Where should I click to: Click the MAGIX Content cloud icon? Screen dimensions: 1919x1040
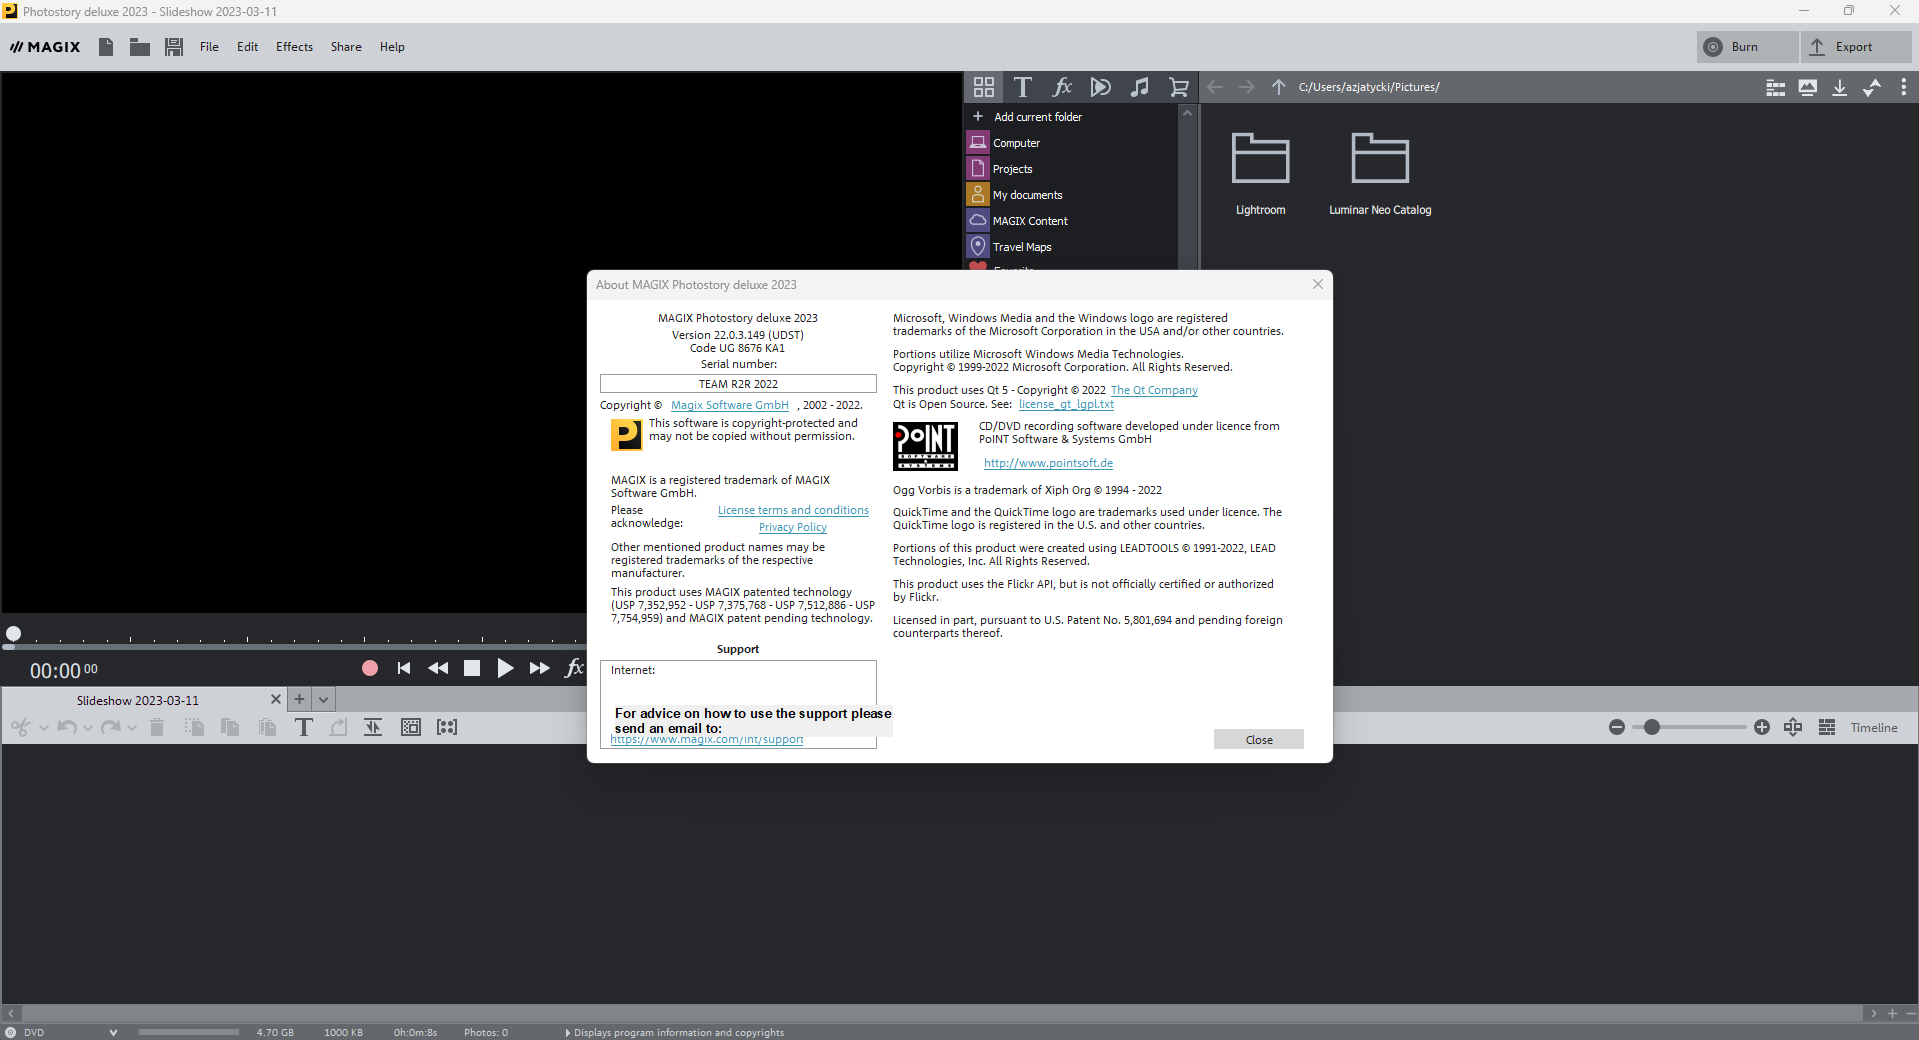point(978,221)
